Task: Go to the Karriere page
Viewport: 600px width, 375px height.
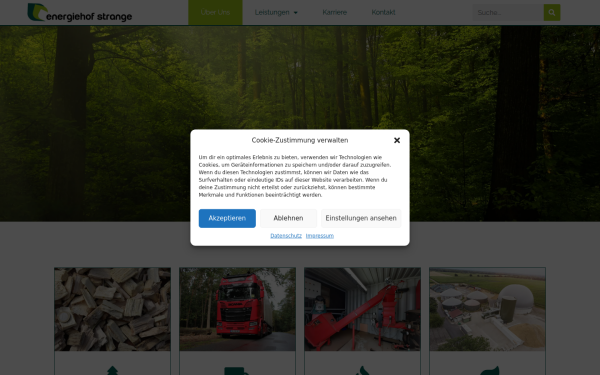Action: (334, 12)
